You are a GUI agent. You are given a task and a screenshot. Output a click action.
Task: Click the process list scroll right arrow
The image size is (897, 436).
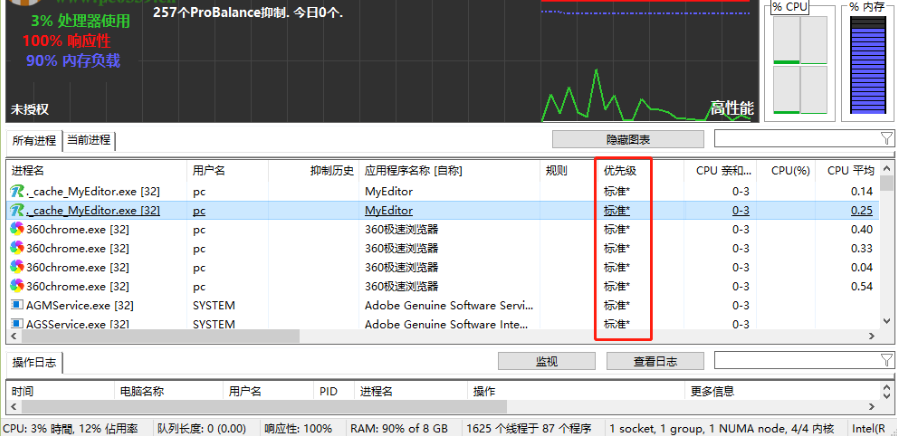872,336
